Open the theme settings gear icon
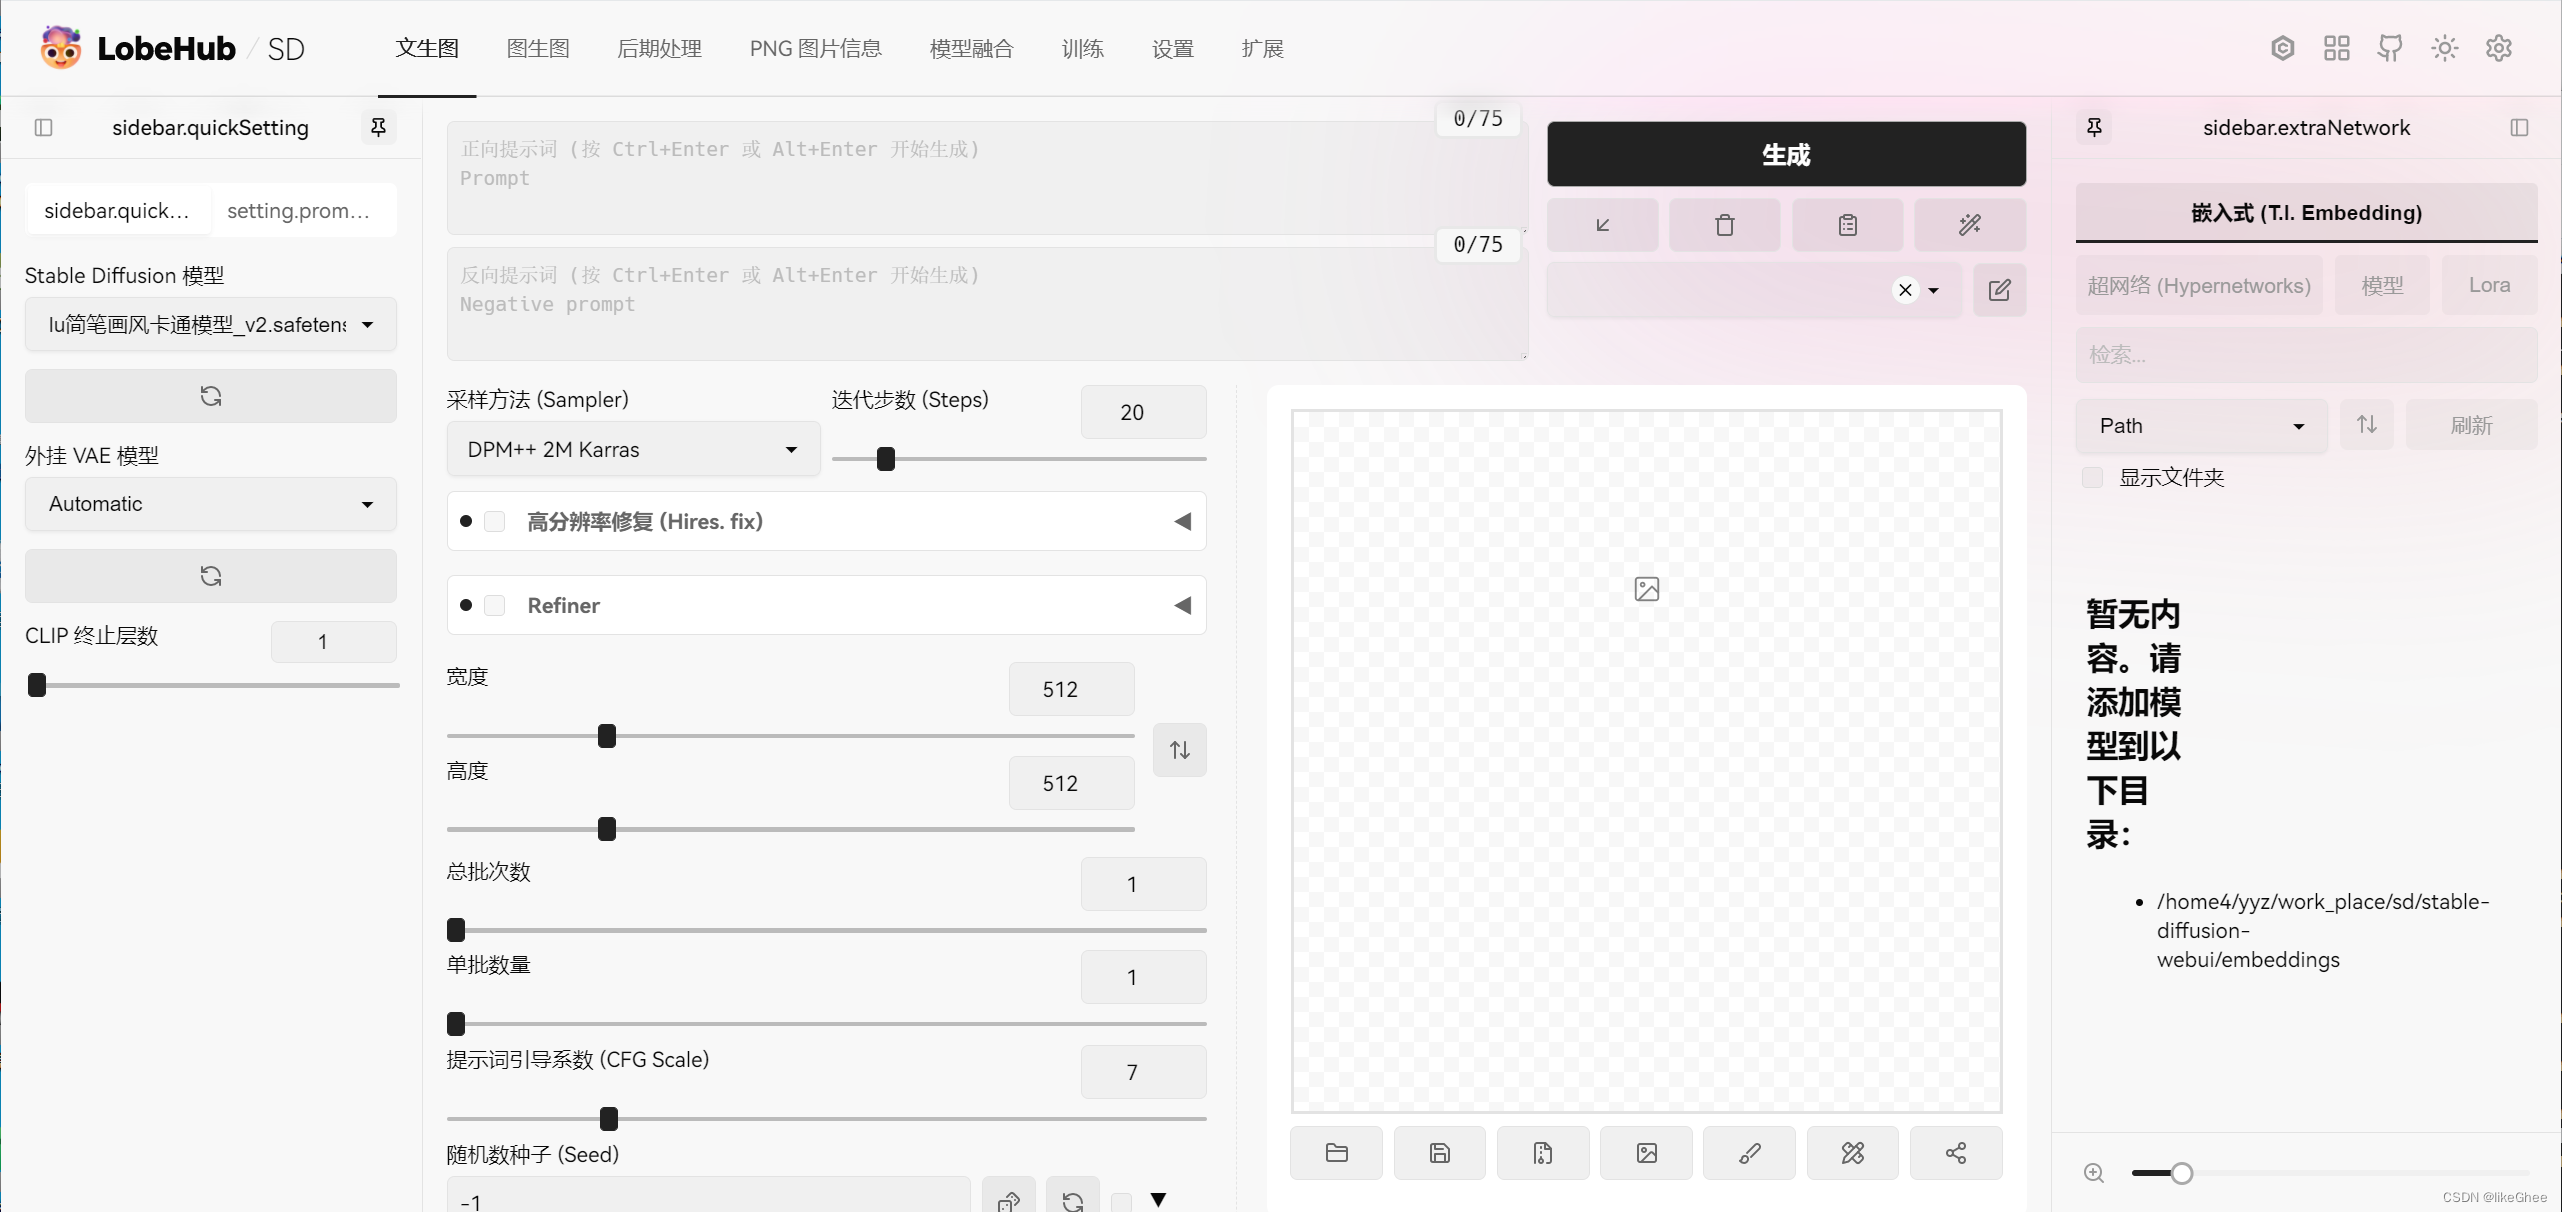 2498,48
